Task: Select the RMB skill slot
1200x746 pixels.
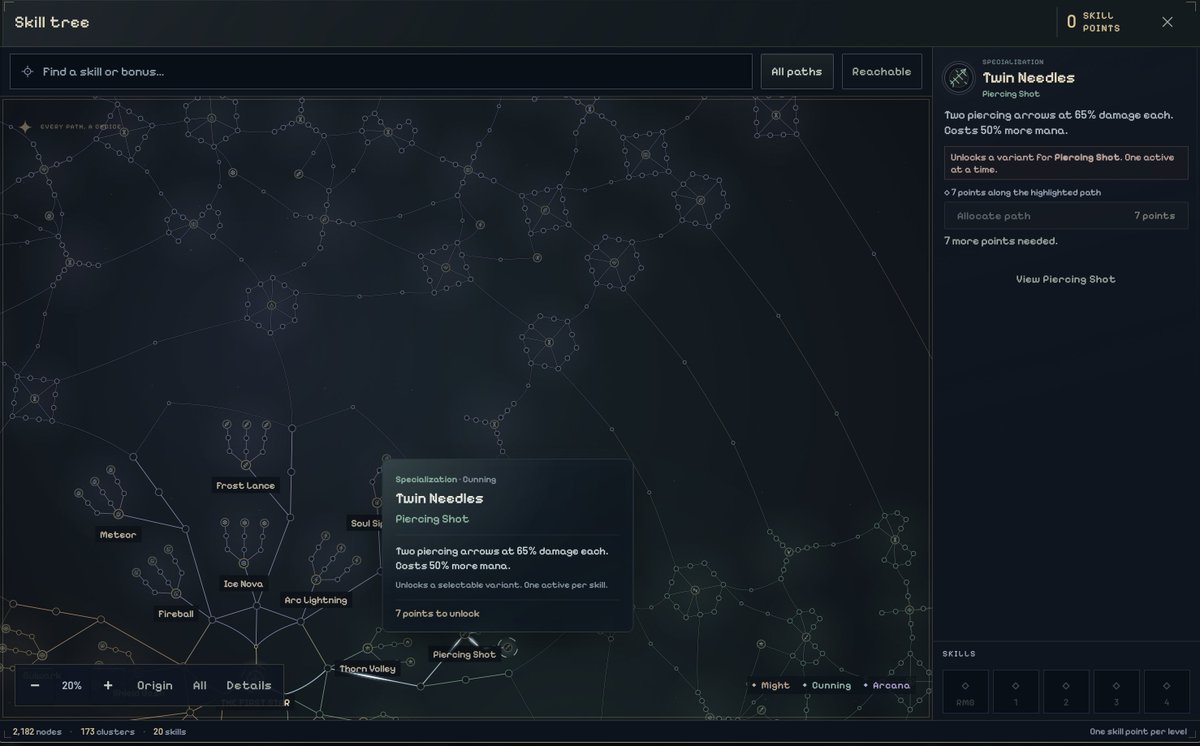Action: pos(965,691)
